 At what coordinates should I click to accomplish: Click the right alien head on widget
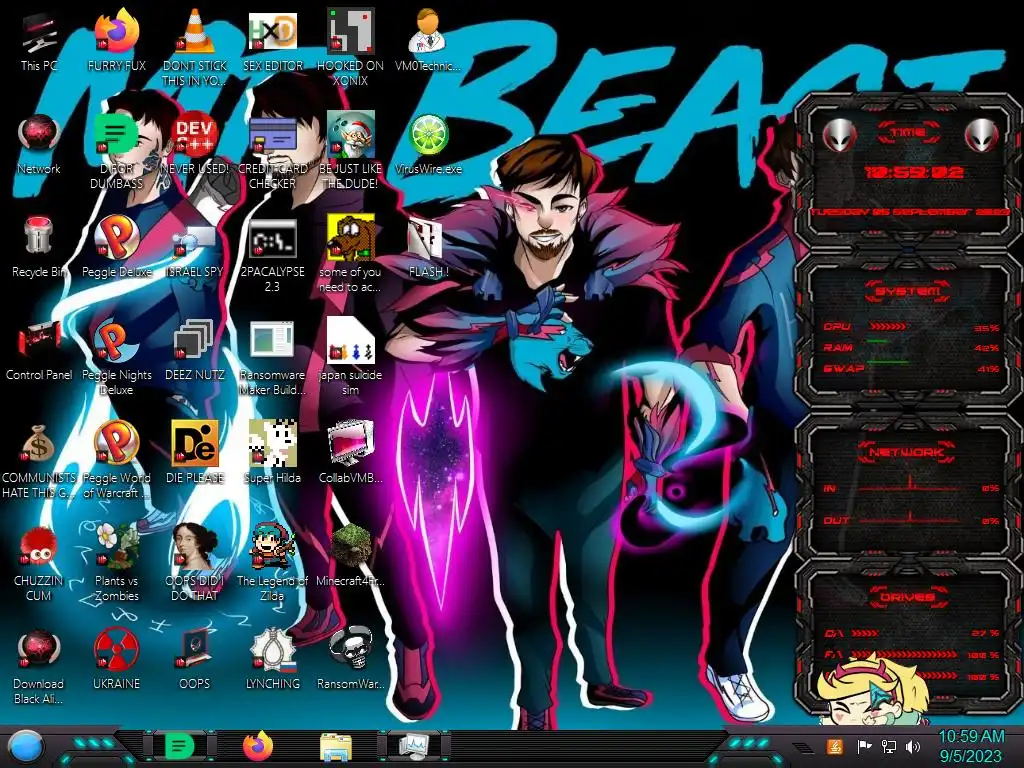click(982, 135)
